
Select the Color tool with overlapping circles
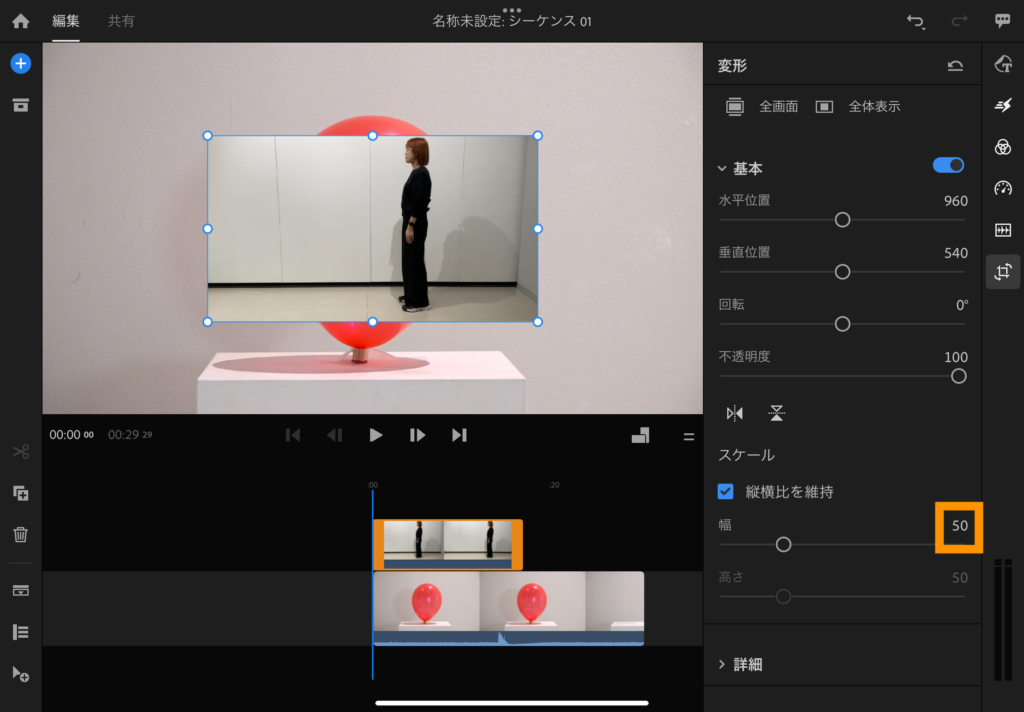coord(1003,147)
